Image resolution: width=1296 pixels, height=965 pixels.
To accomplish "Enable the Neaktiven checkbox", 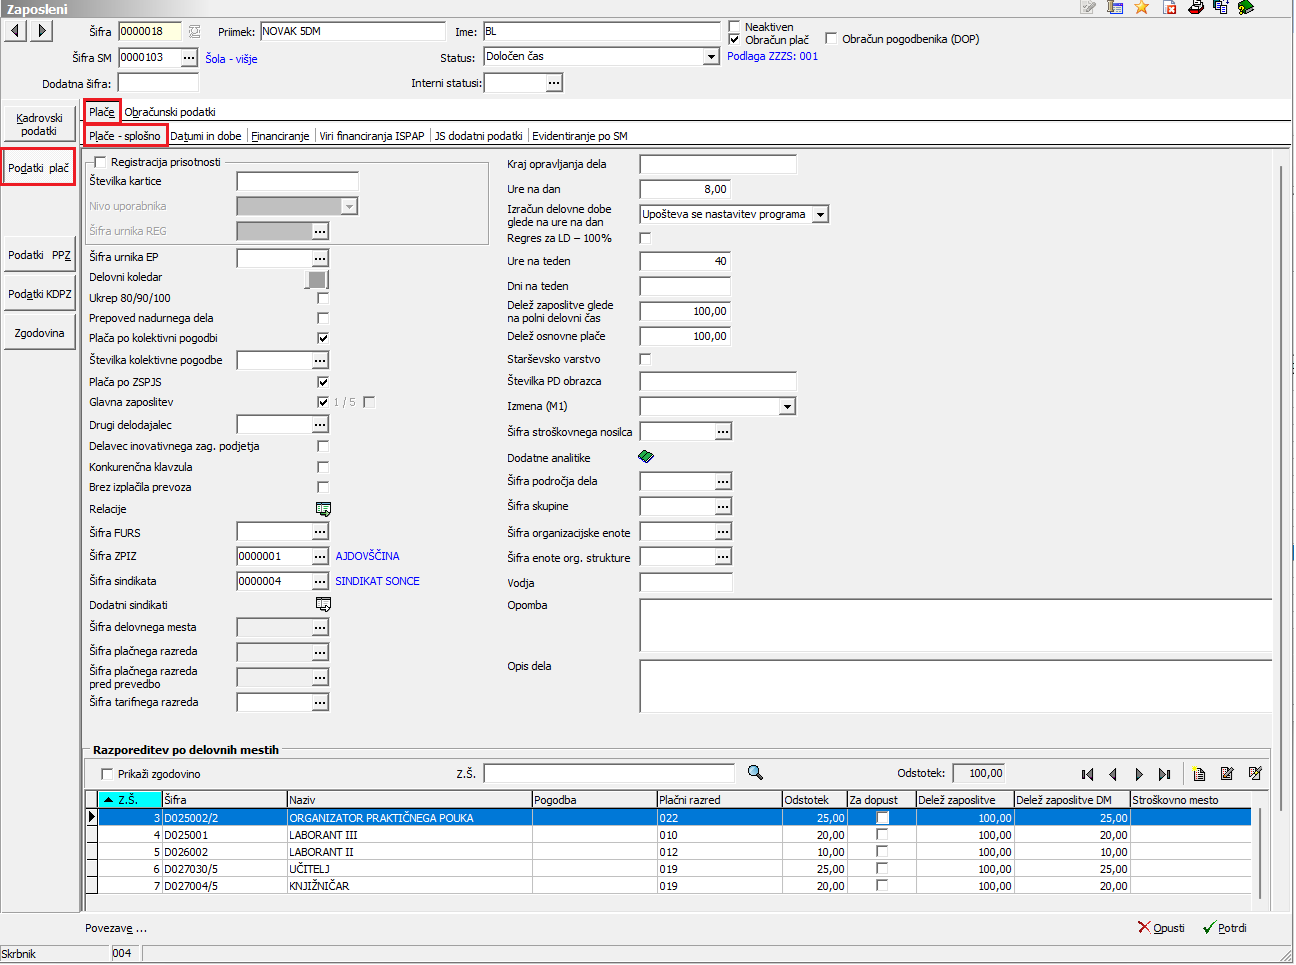I will 735,27.
